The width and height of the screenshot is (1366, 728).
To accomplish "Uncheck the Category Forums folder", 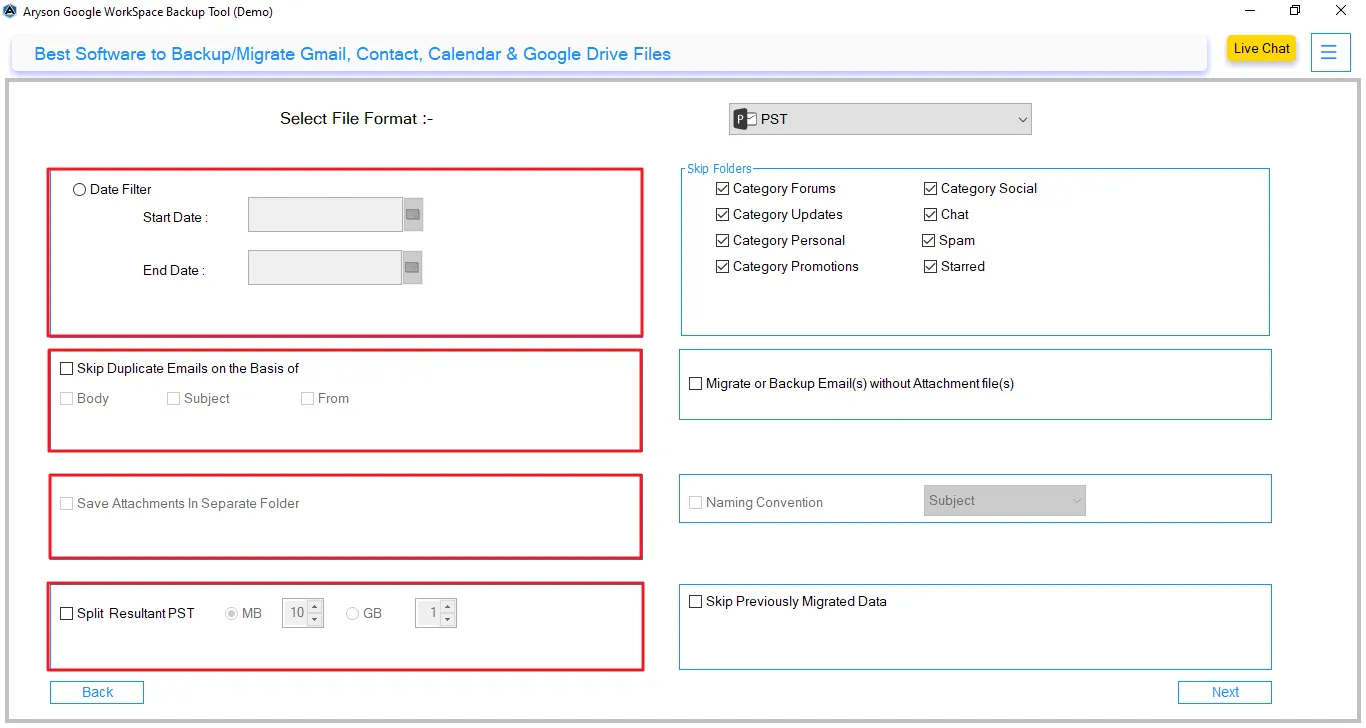I will tap(723, 189).
